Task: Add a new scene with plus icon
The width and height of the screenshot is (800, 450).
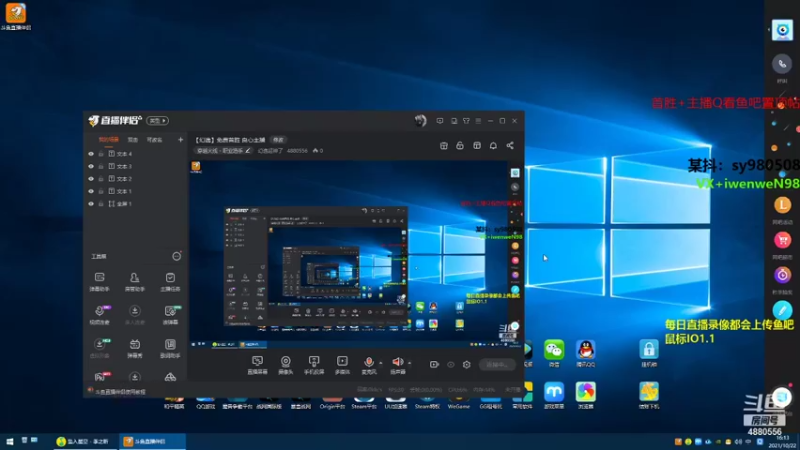Action: (180, 139)
